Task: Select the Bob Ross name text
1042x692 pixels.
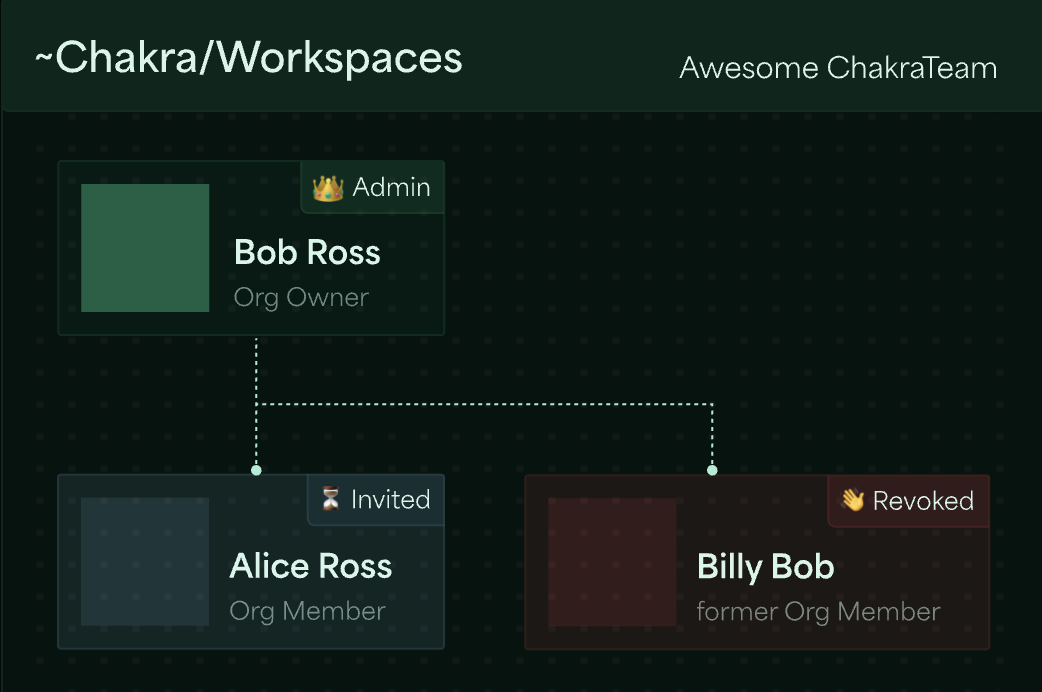Action: click(307, 253)
